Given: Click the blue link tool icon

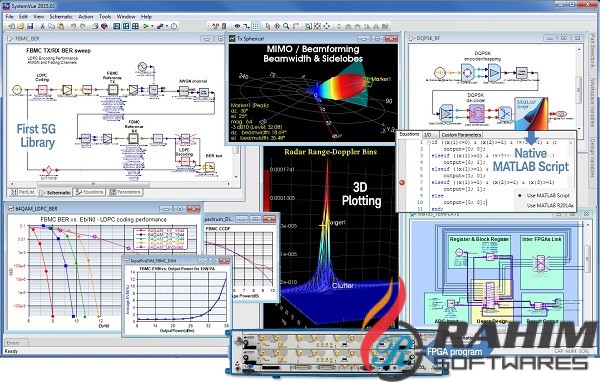Looking at the screenshot, I should click(160, 26).
